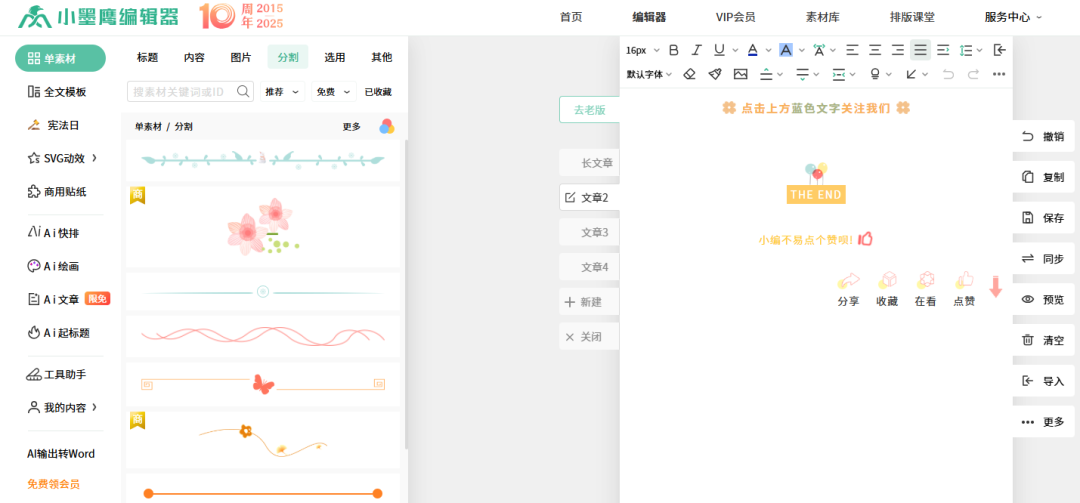Open 商用贴纸 in the sidebar
The width and height of the screenshot is (1080, 503).
(57, 192)
